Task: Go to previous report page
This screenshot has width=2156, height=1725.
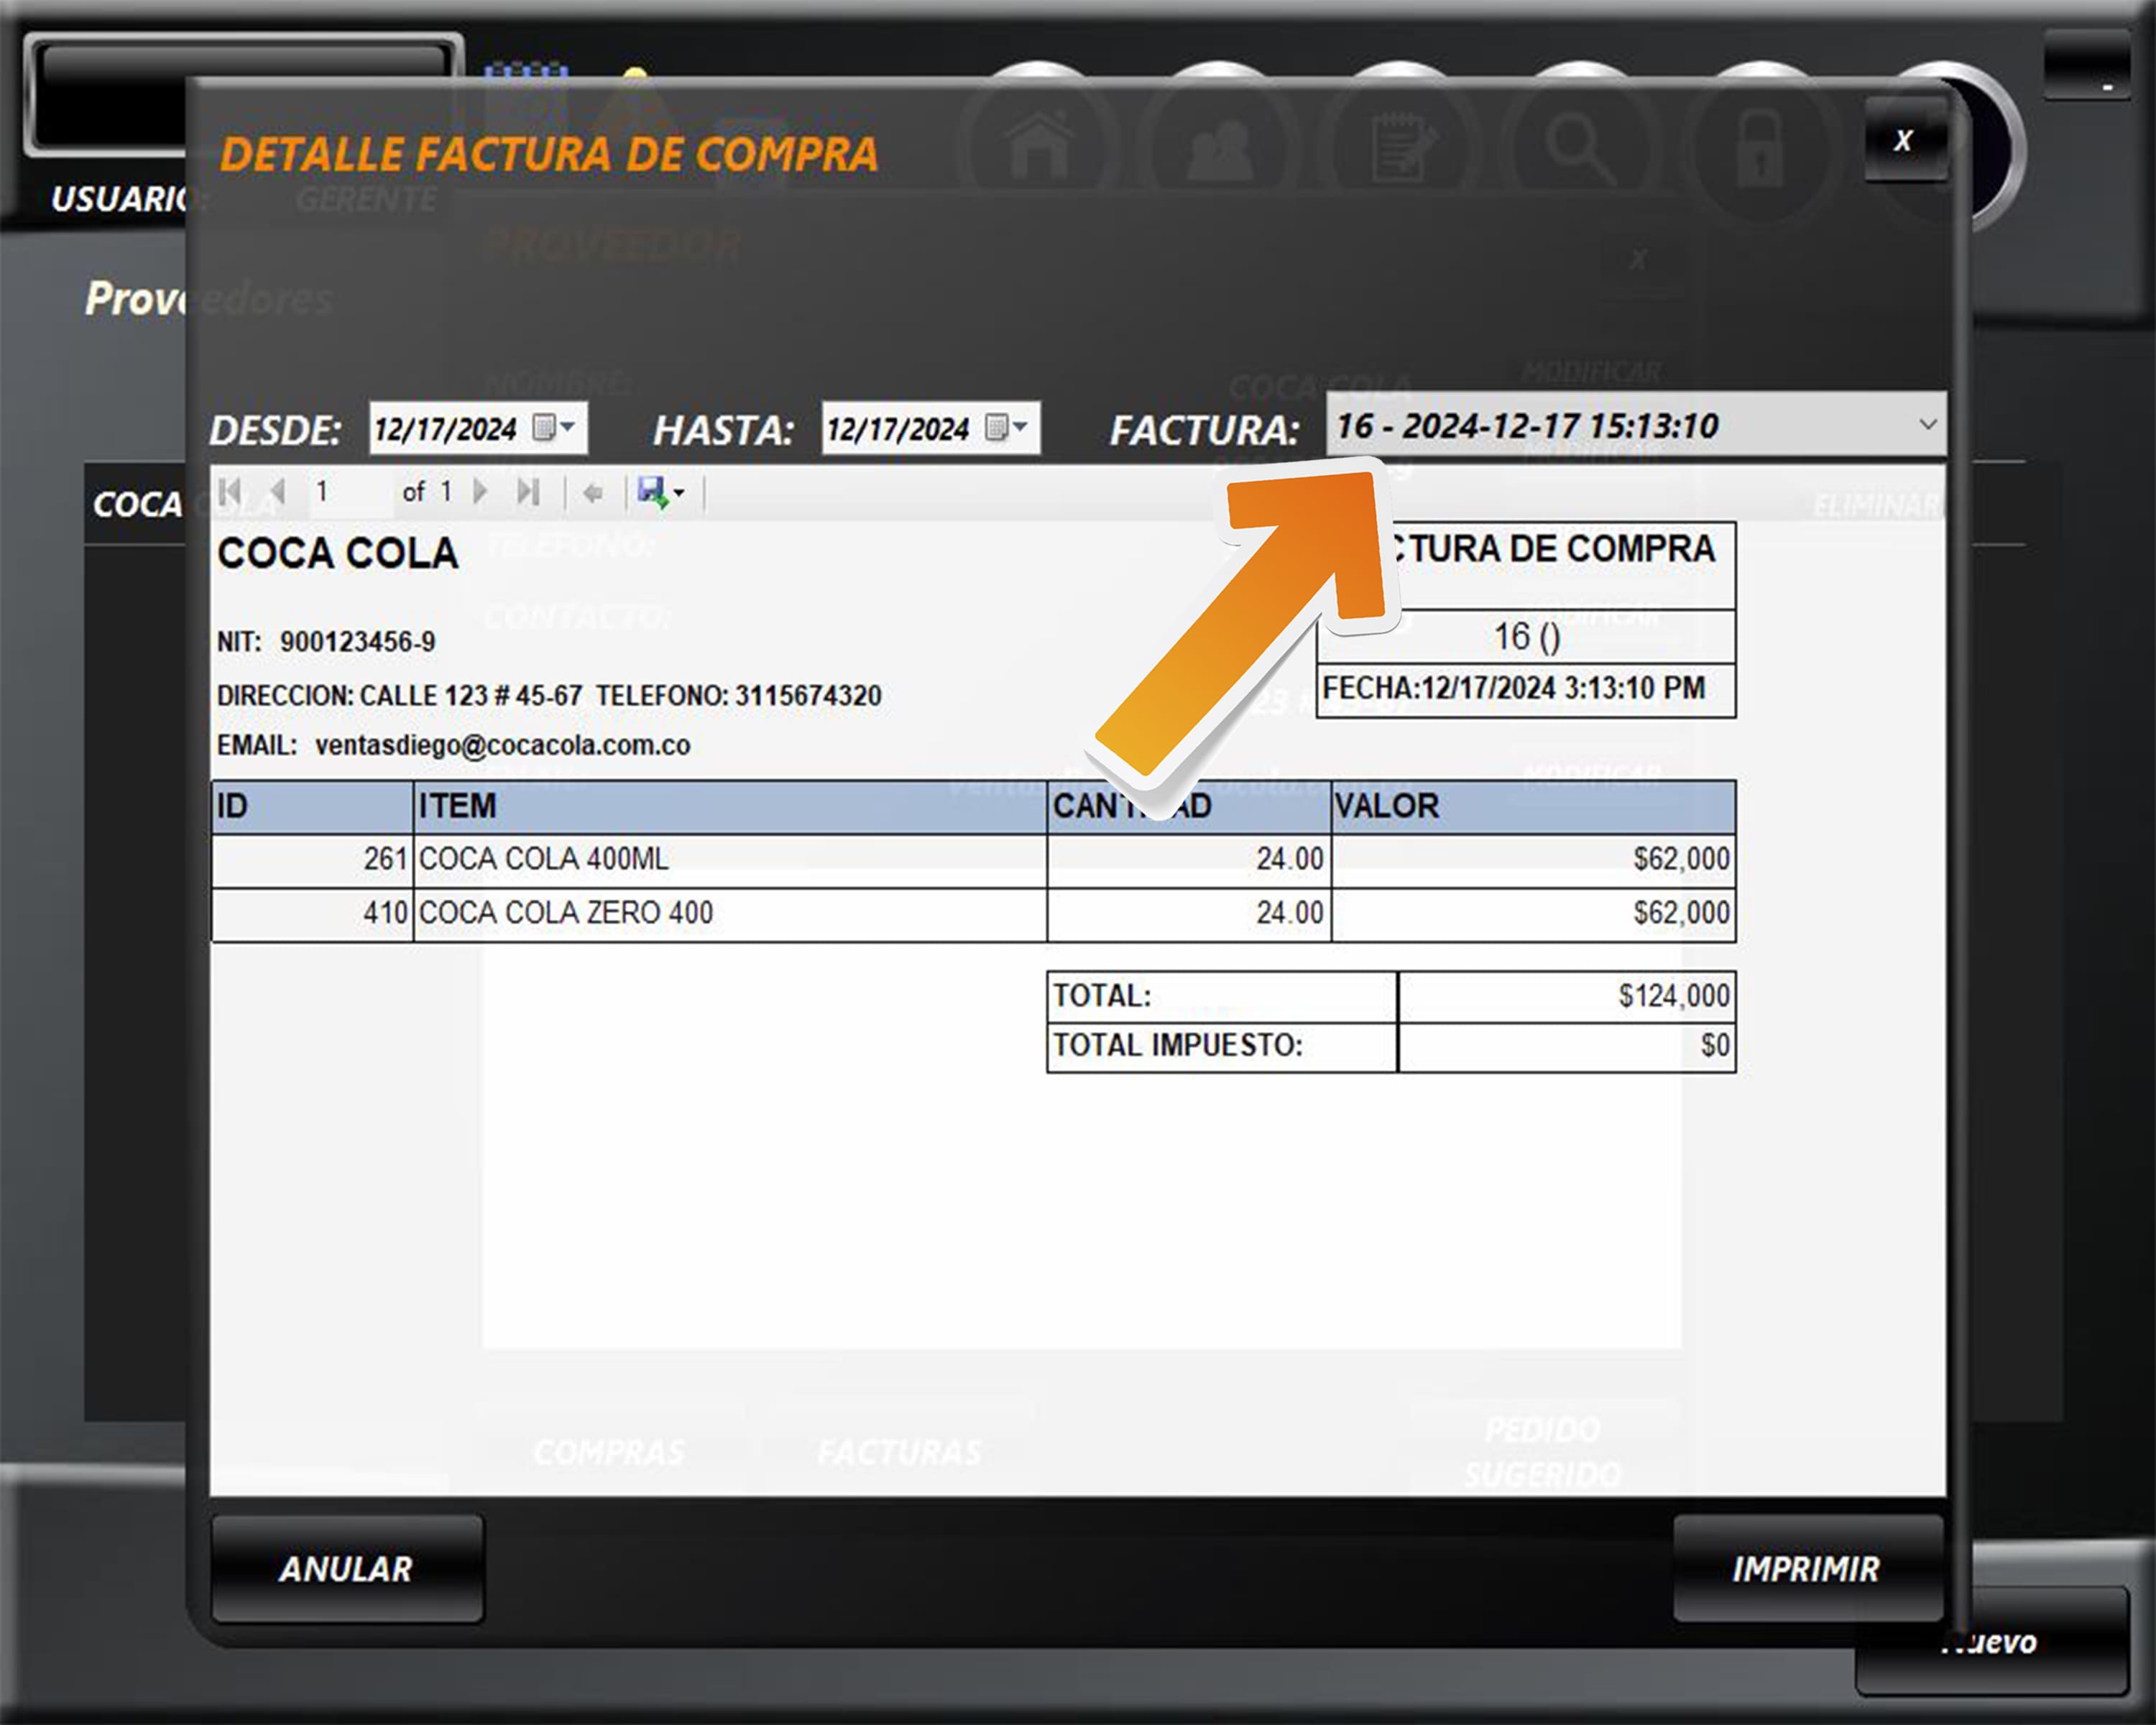Action: click(x=279, y=492)
